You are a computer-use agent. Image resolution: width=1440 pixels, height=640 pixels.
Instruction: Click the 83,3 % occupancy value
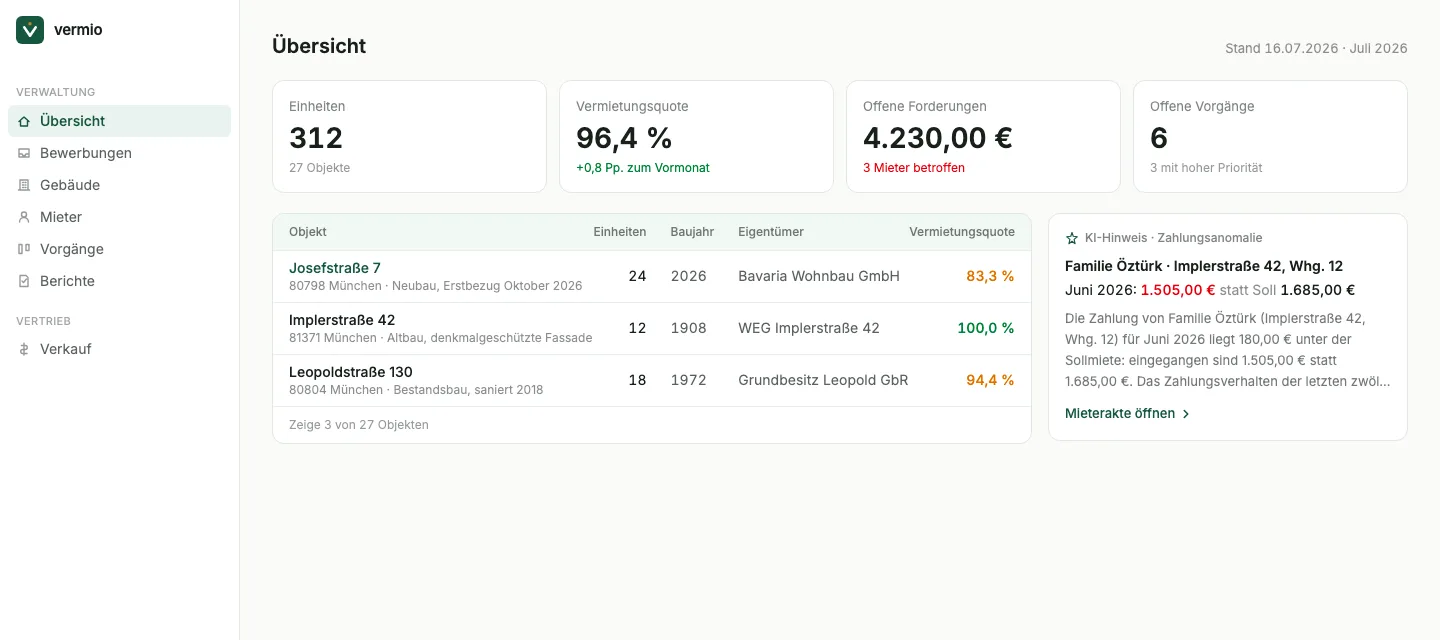tap(990, 276)
